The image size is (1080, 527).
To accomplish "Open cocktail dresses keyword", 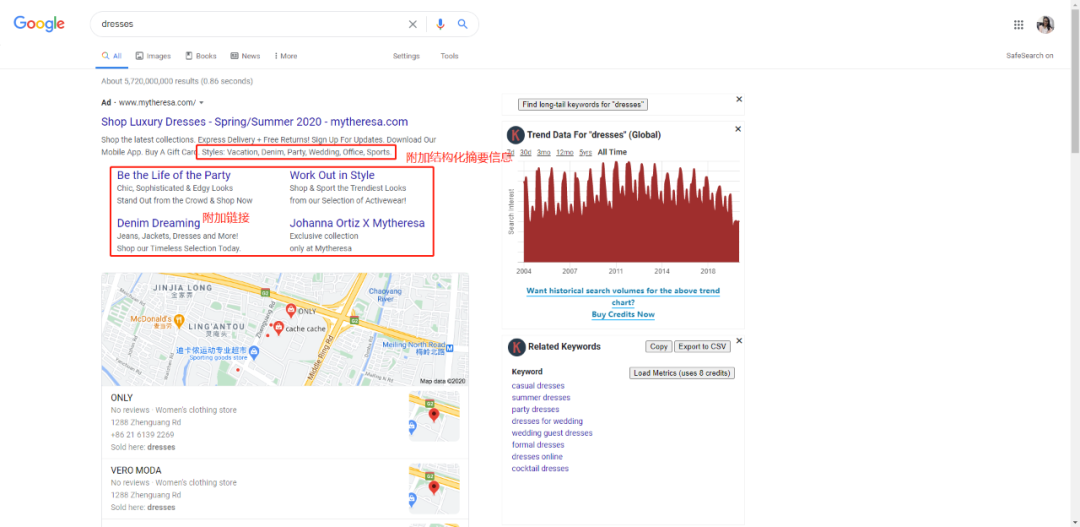I will [x=540, y=468].
